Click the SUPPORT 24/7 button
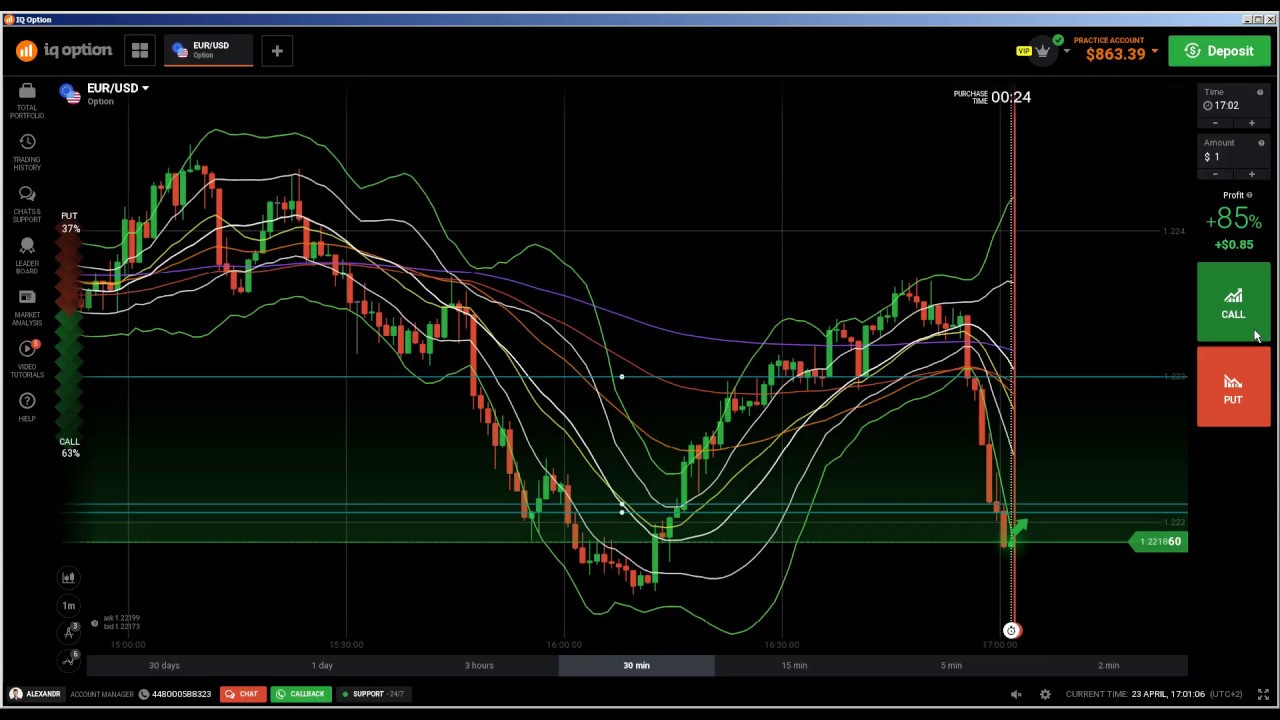 (372, 694)
